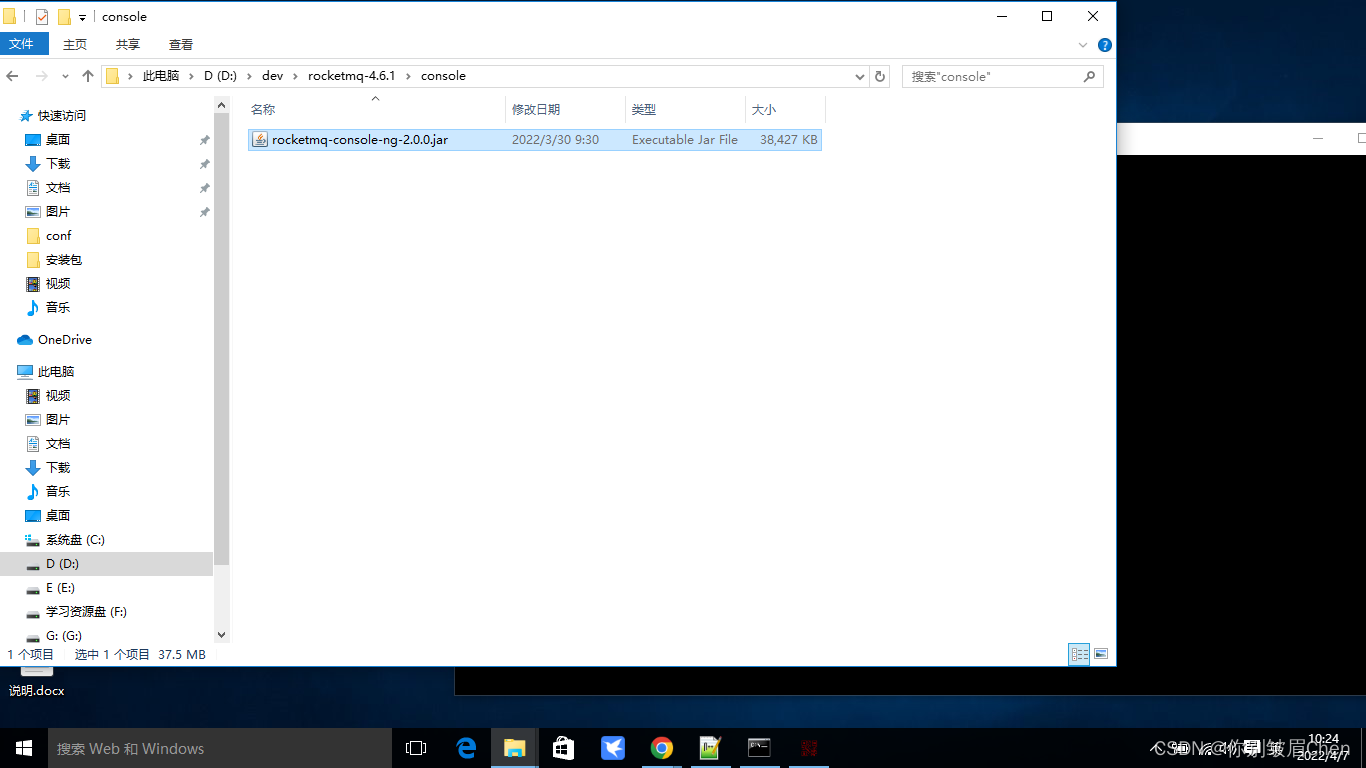Screen dimensions: 1366x768
Task: Select 系统盘 (C:) in navigation pane
Action: coord(75,539)
